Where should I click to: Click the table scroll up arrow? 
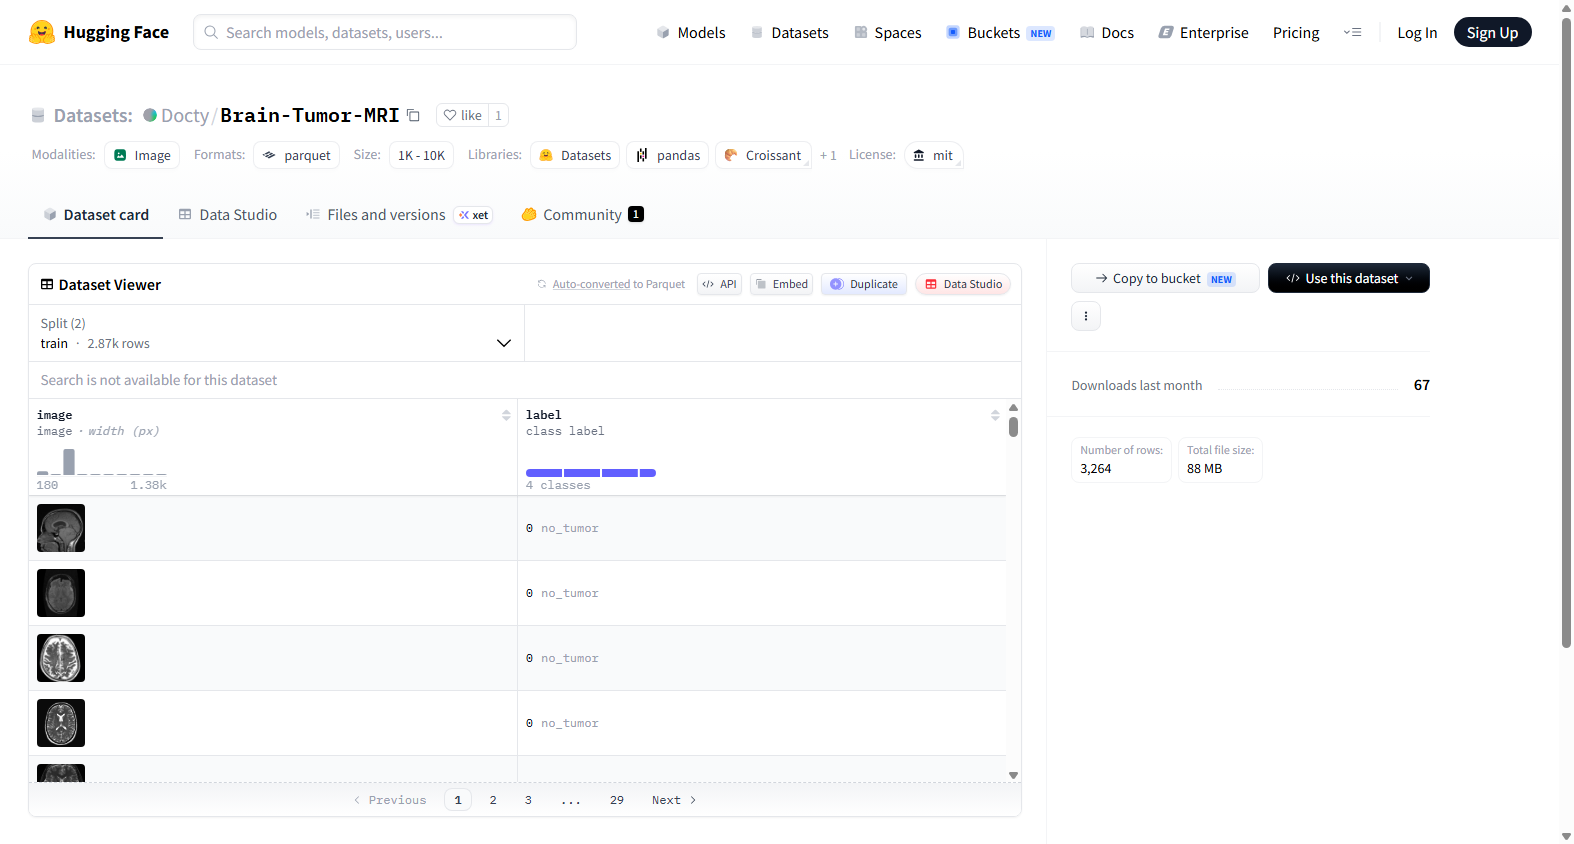coord(1013,407)
